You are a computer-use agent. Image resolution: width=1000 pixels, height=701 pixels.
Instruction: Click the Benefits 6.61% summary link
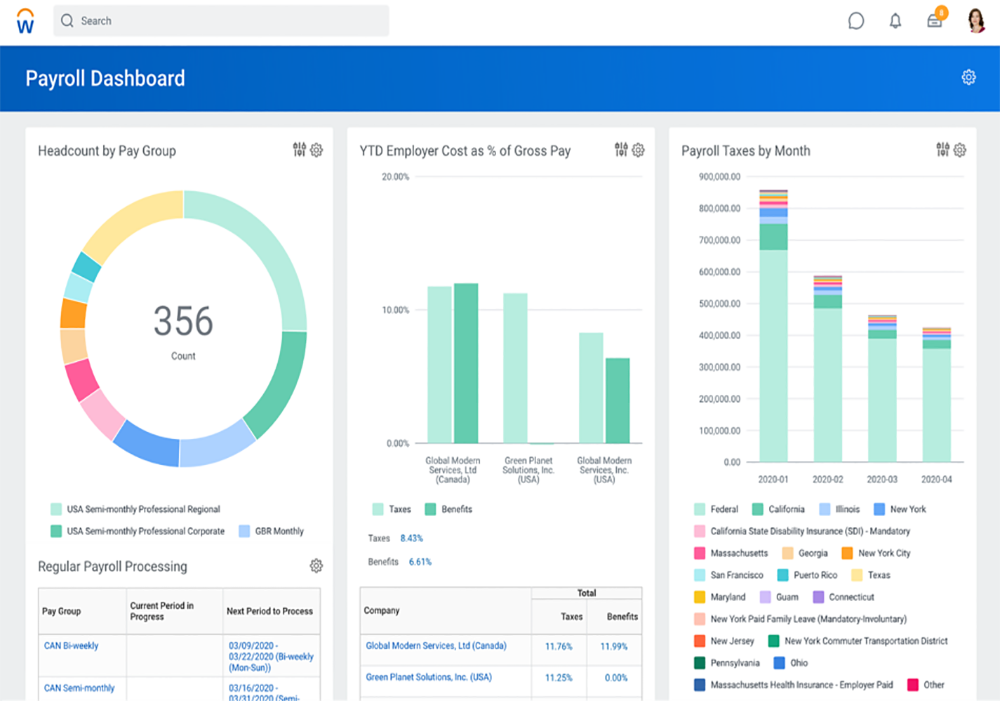[x=420, y=562]
